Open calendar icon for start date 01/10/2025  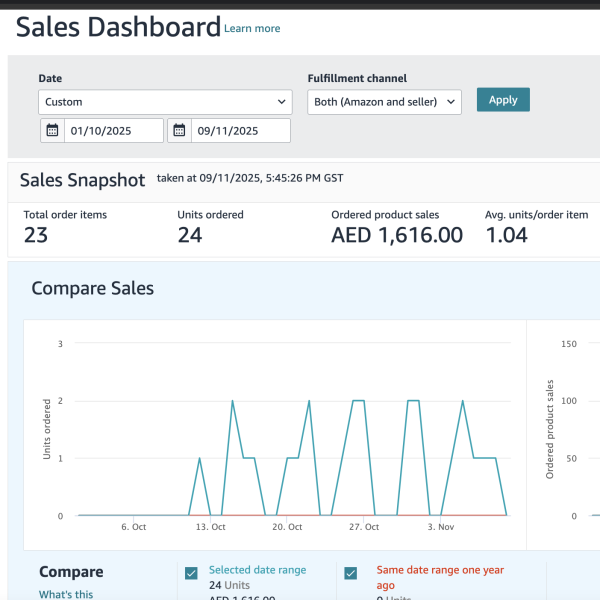pyautogui.click(x=53, y=130)
